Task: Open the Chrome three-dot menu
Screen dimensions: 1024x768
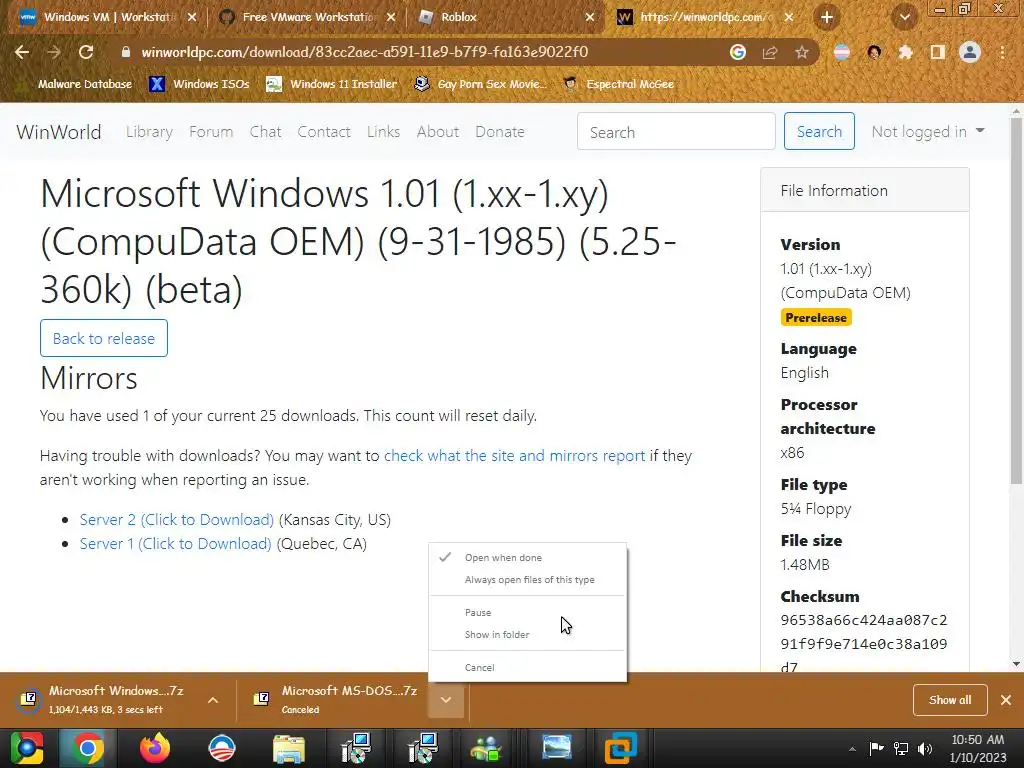Action: 1002,52
